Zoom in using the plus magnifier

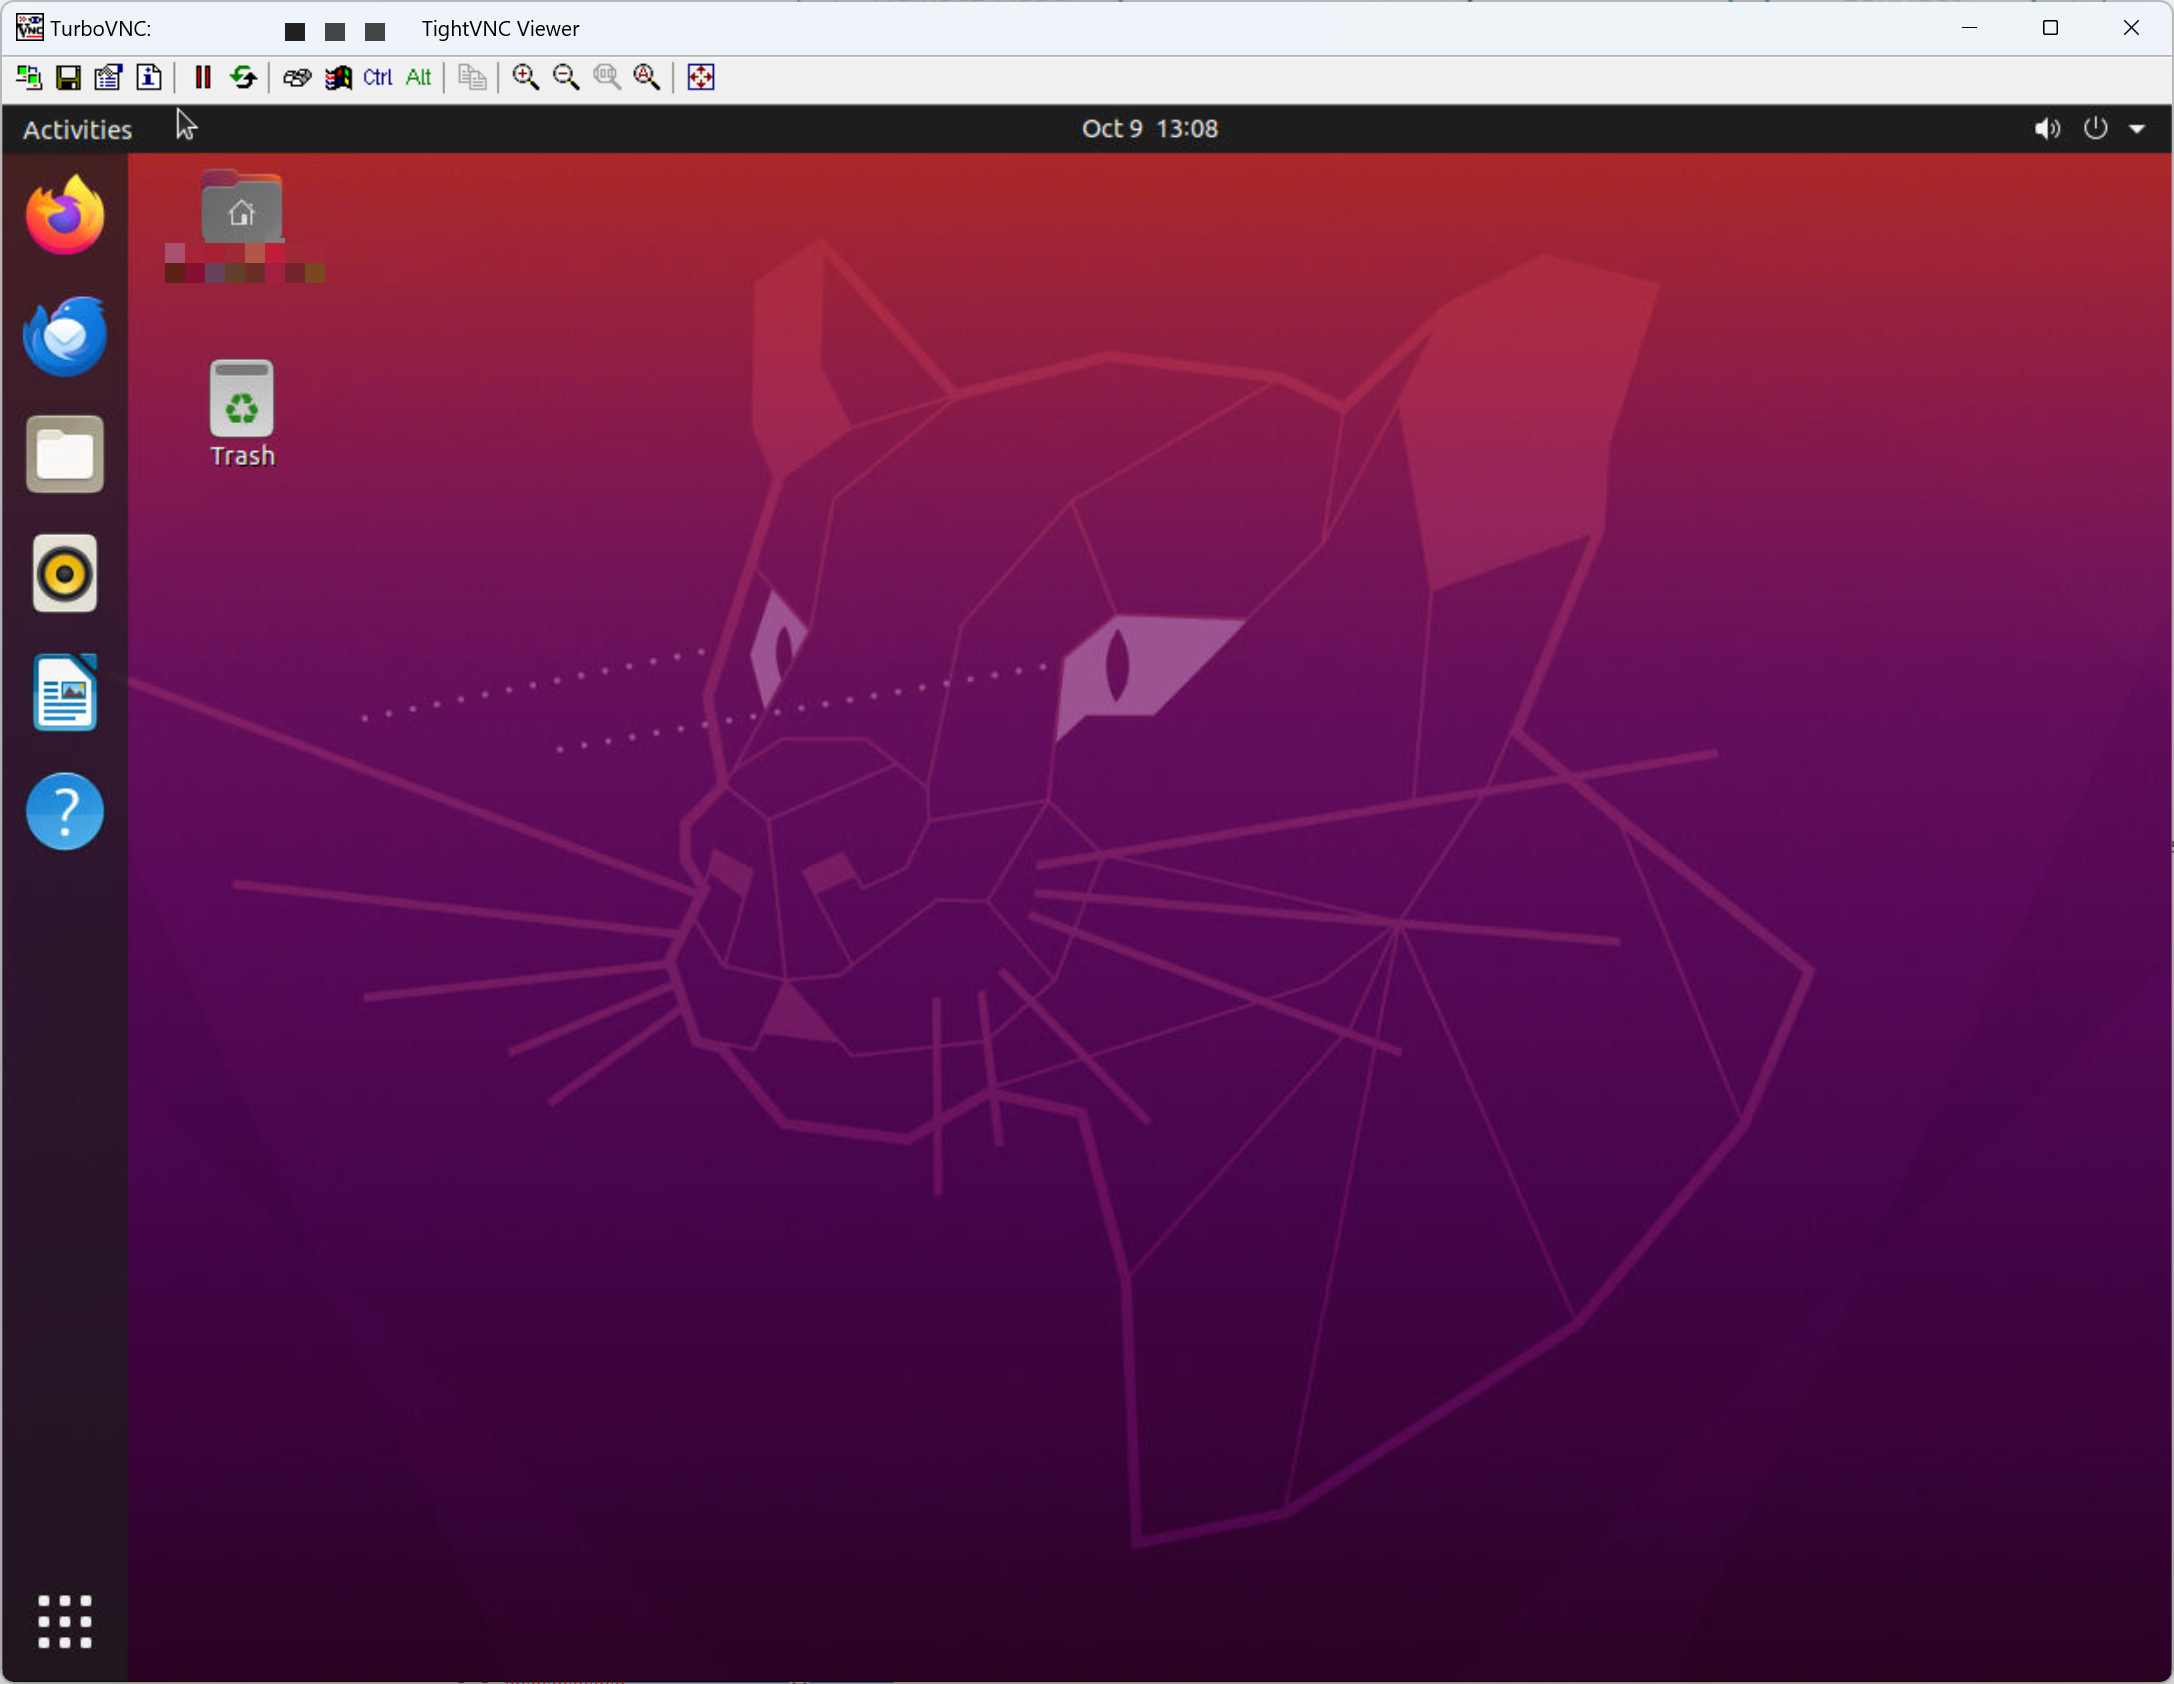click(526, 77)
